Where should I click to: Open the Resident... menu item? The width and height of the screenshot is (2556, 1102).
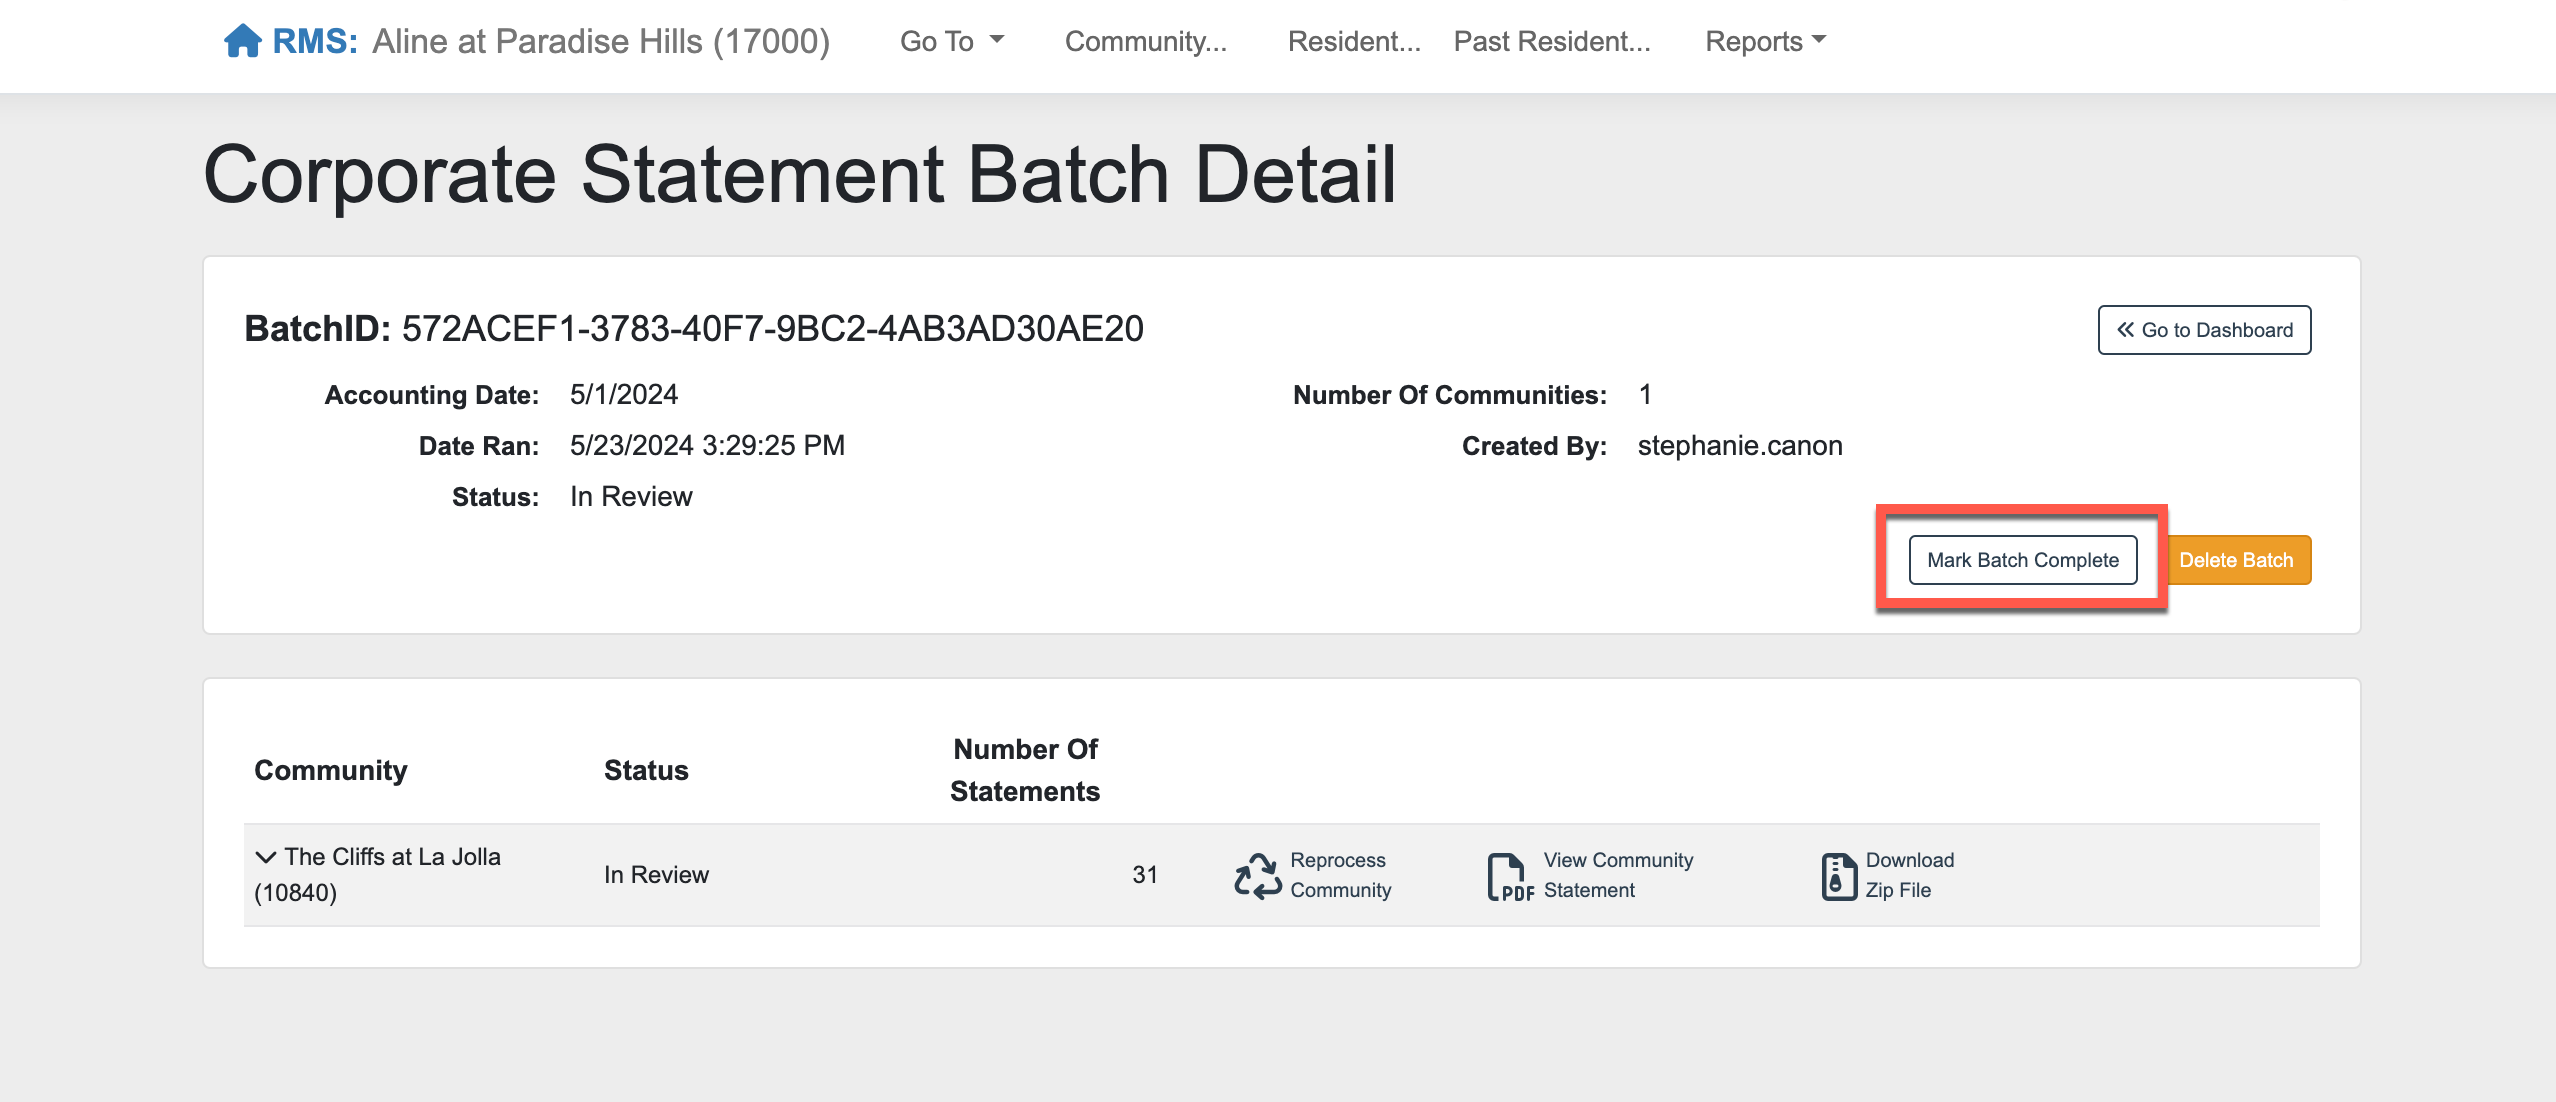point(1353,41)
